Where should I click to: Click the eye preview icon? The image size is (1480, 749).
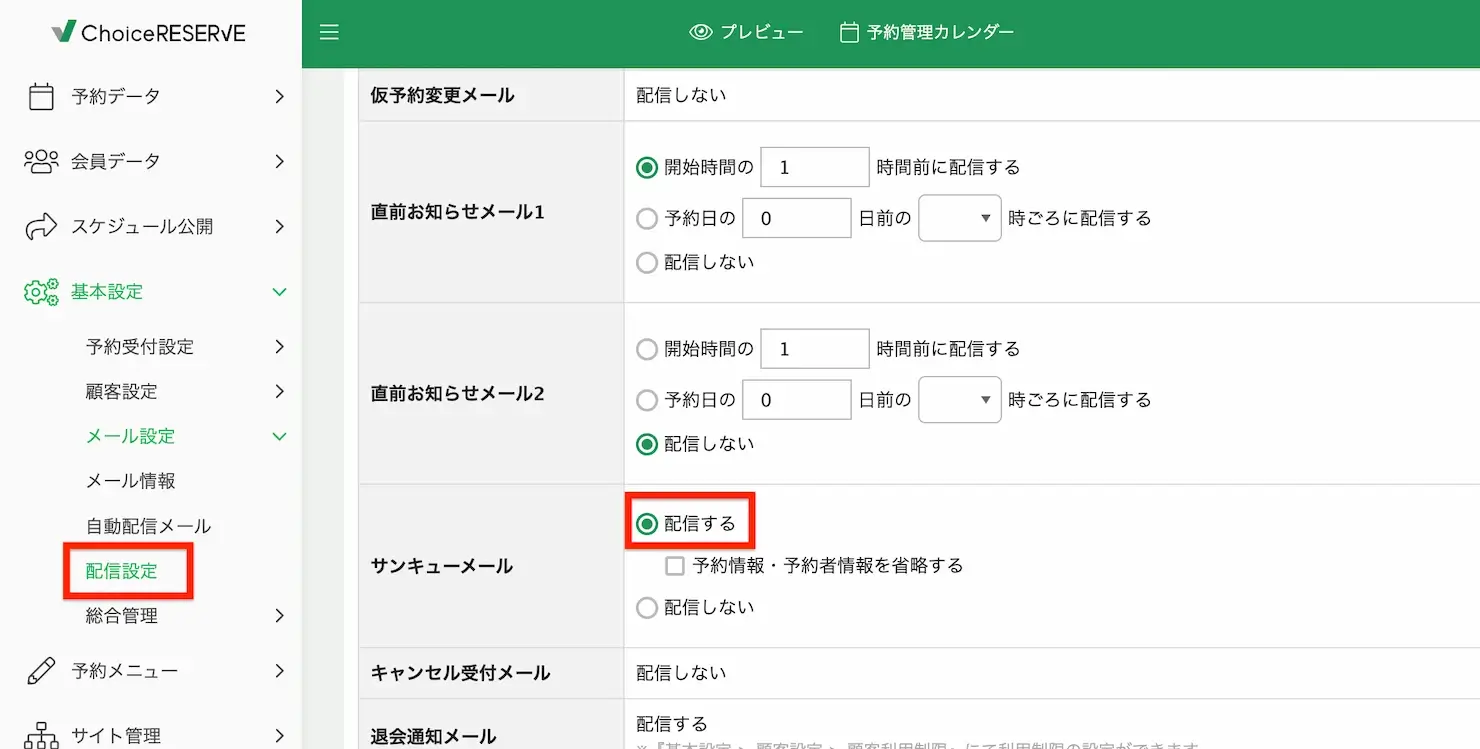coord(701,32)
